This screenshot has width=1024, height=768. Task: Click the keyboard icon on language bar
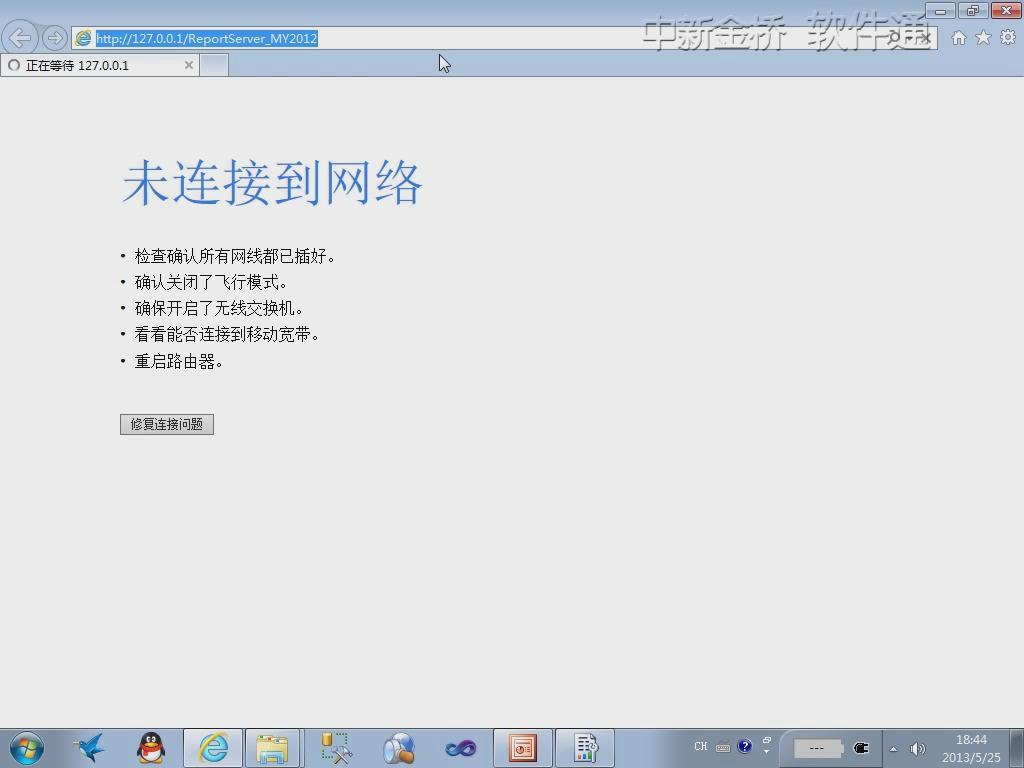723,747
